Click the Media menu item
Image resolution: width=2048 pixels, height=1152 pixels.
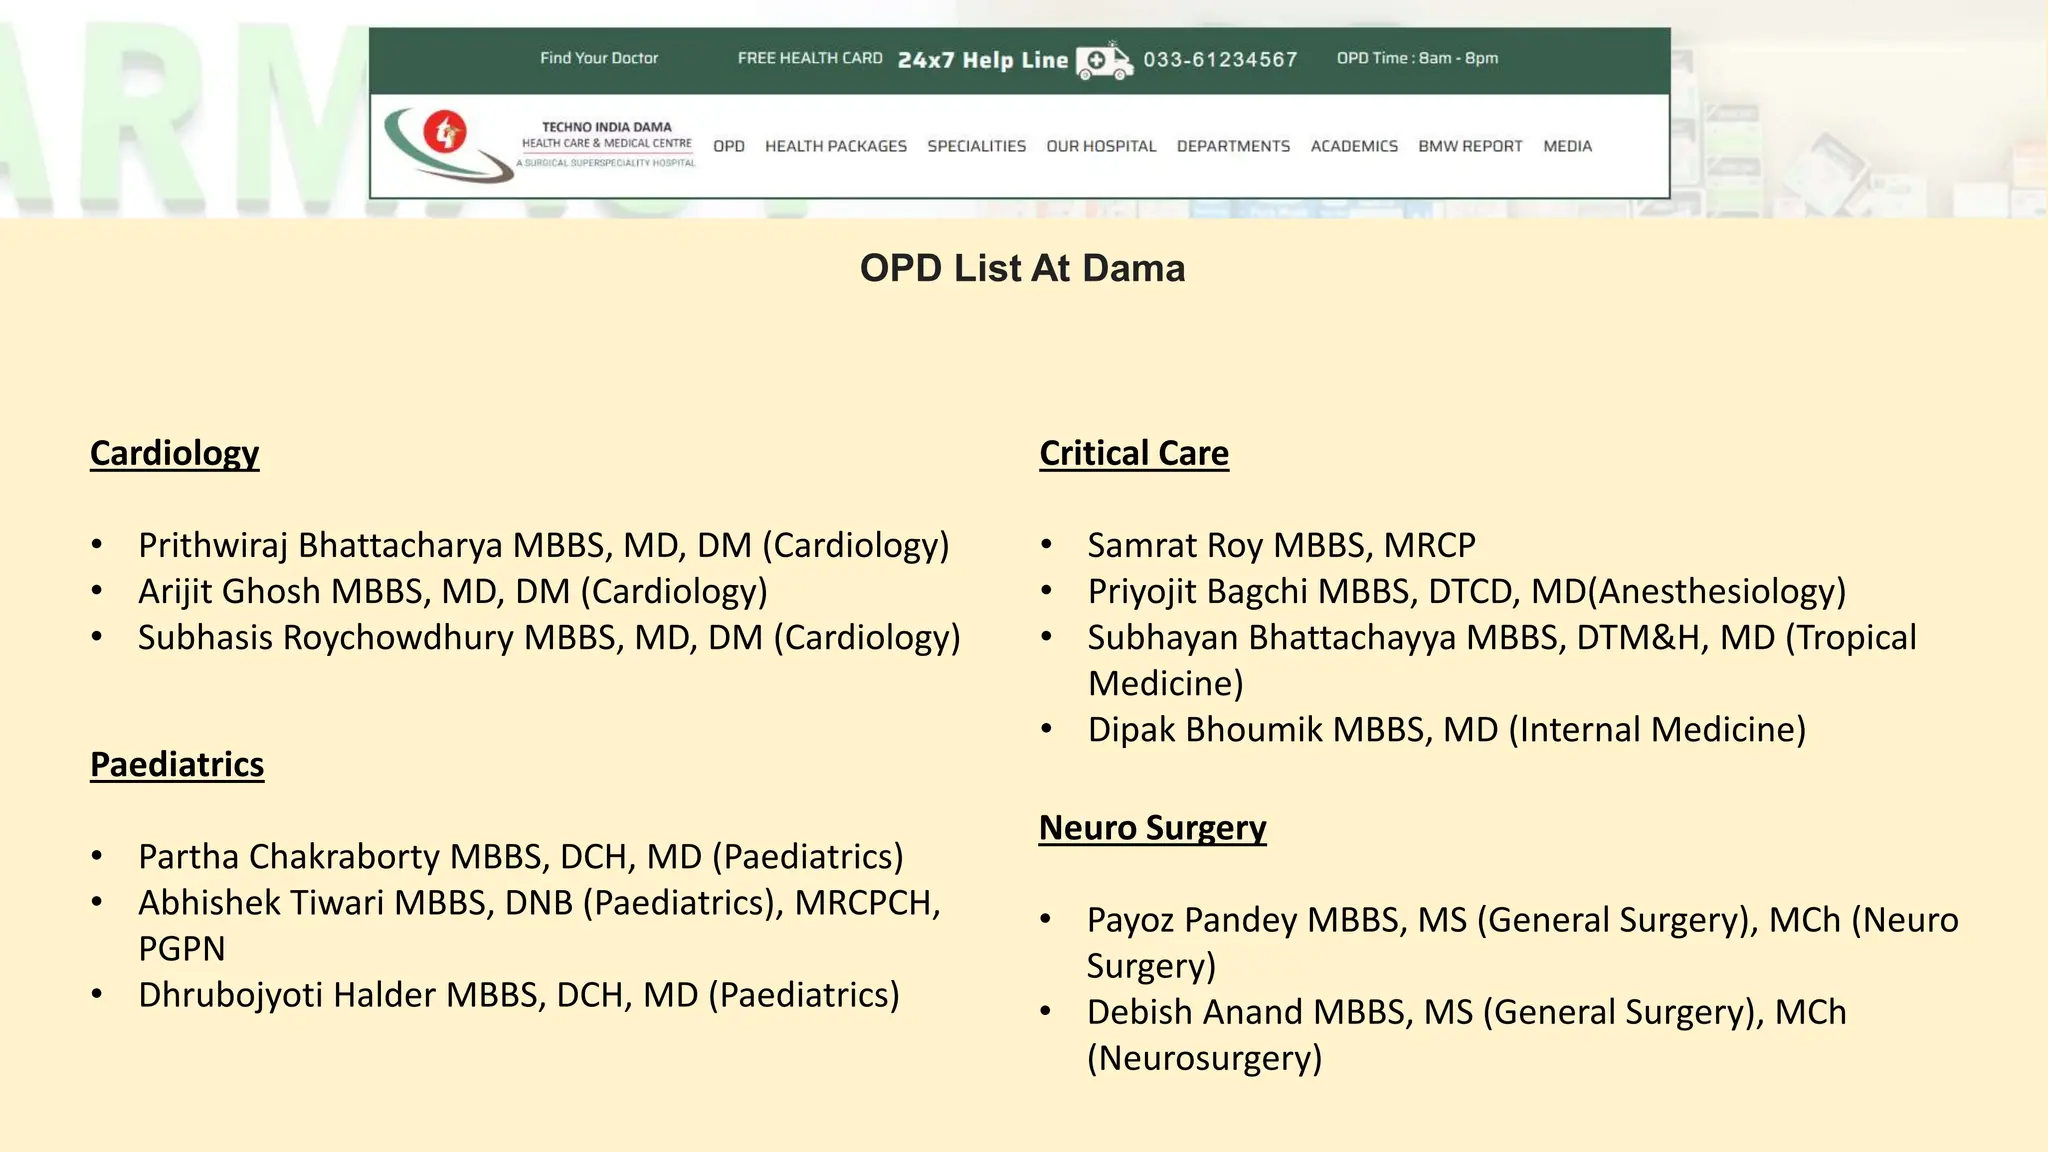[1567, 146]
